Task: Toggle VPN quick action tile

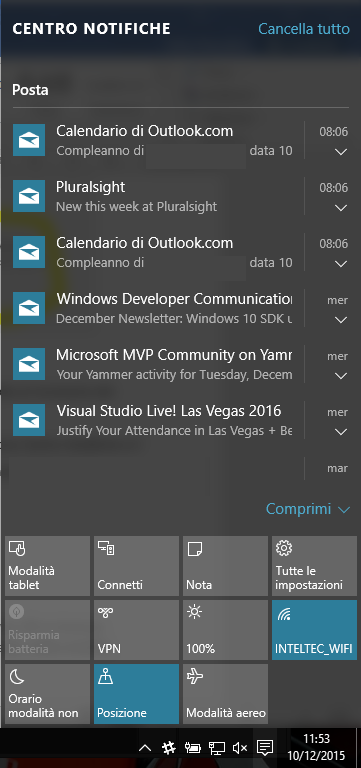Action: click(136, 630)
